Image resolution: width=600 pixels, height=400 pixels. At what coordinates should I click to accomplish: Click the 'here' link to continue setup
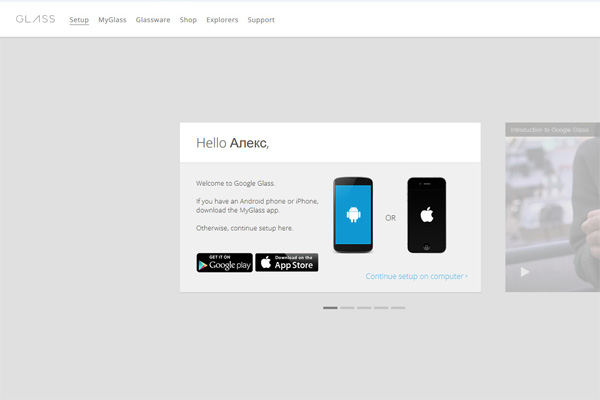[x=285, y=228]
